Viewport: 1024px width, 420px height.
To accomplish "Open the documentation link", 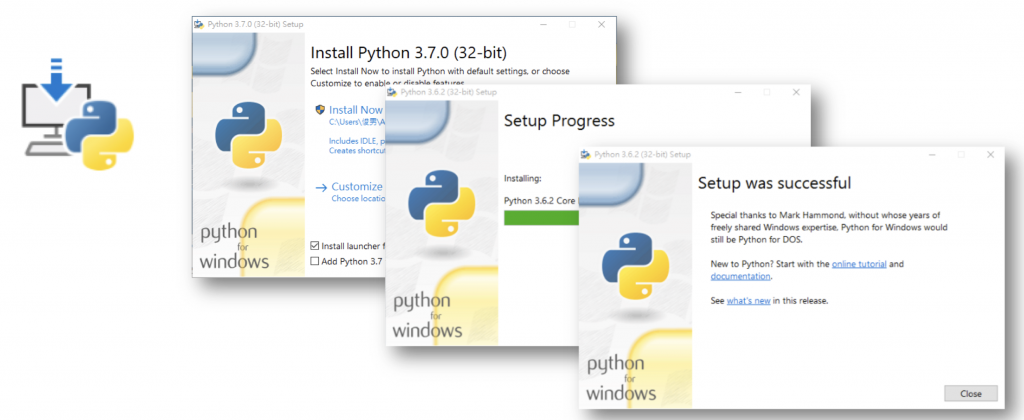I will point(740,276).
